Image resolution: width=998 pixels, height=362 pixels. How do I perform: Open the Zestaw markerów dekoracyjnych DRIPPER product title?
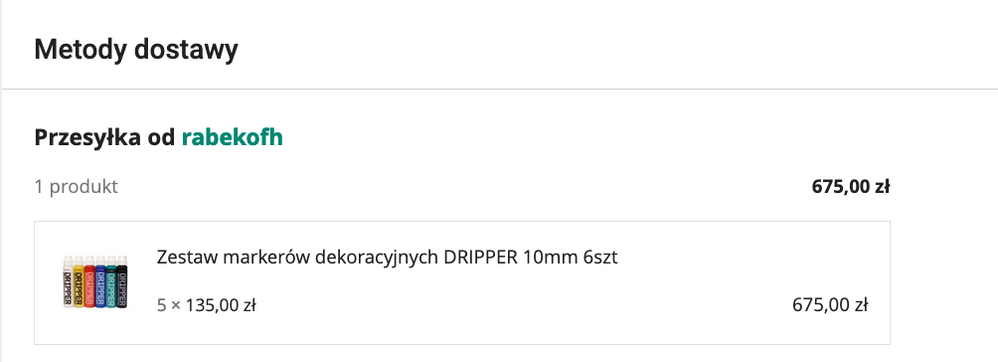(x=387, y=258)
